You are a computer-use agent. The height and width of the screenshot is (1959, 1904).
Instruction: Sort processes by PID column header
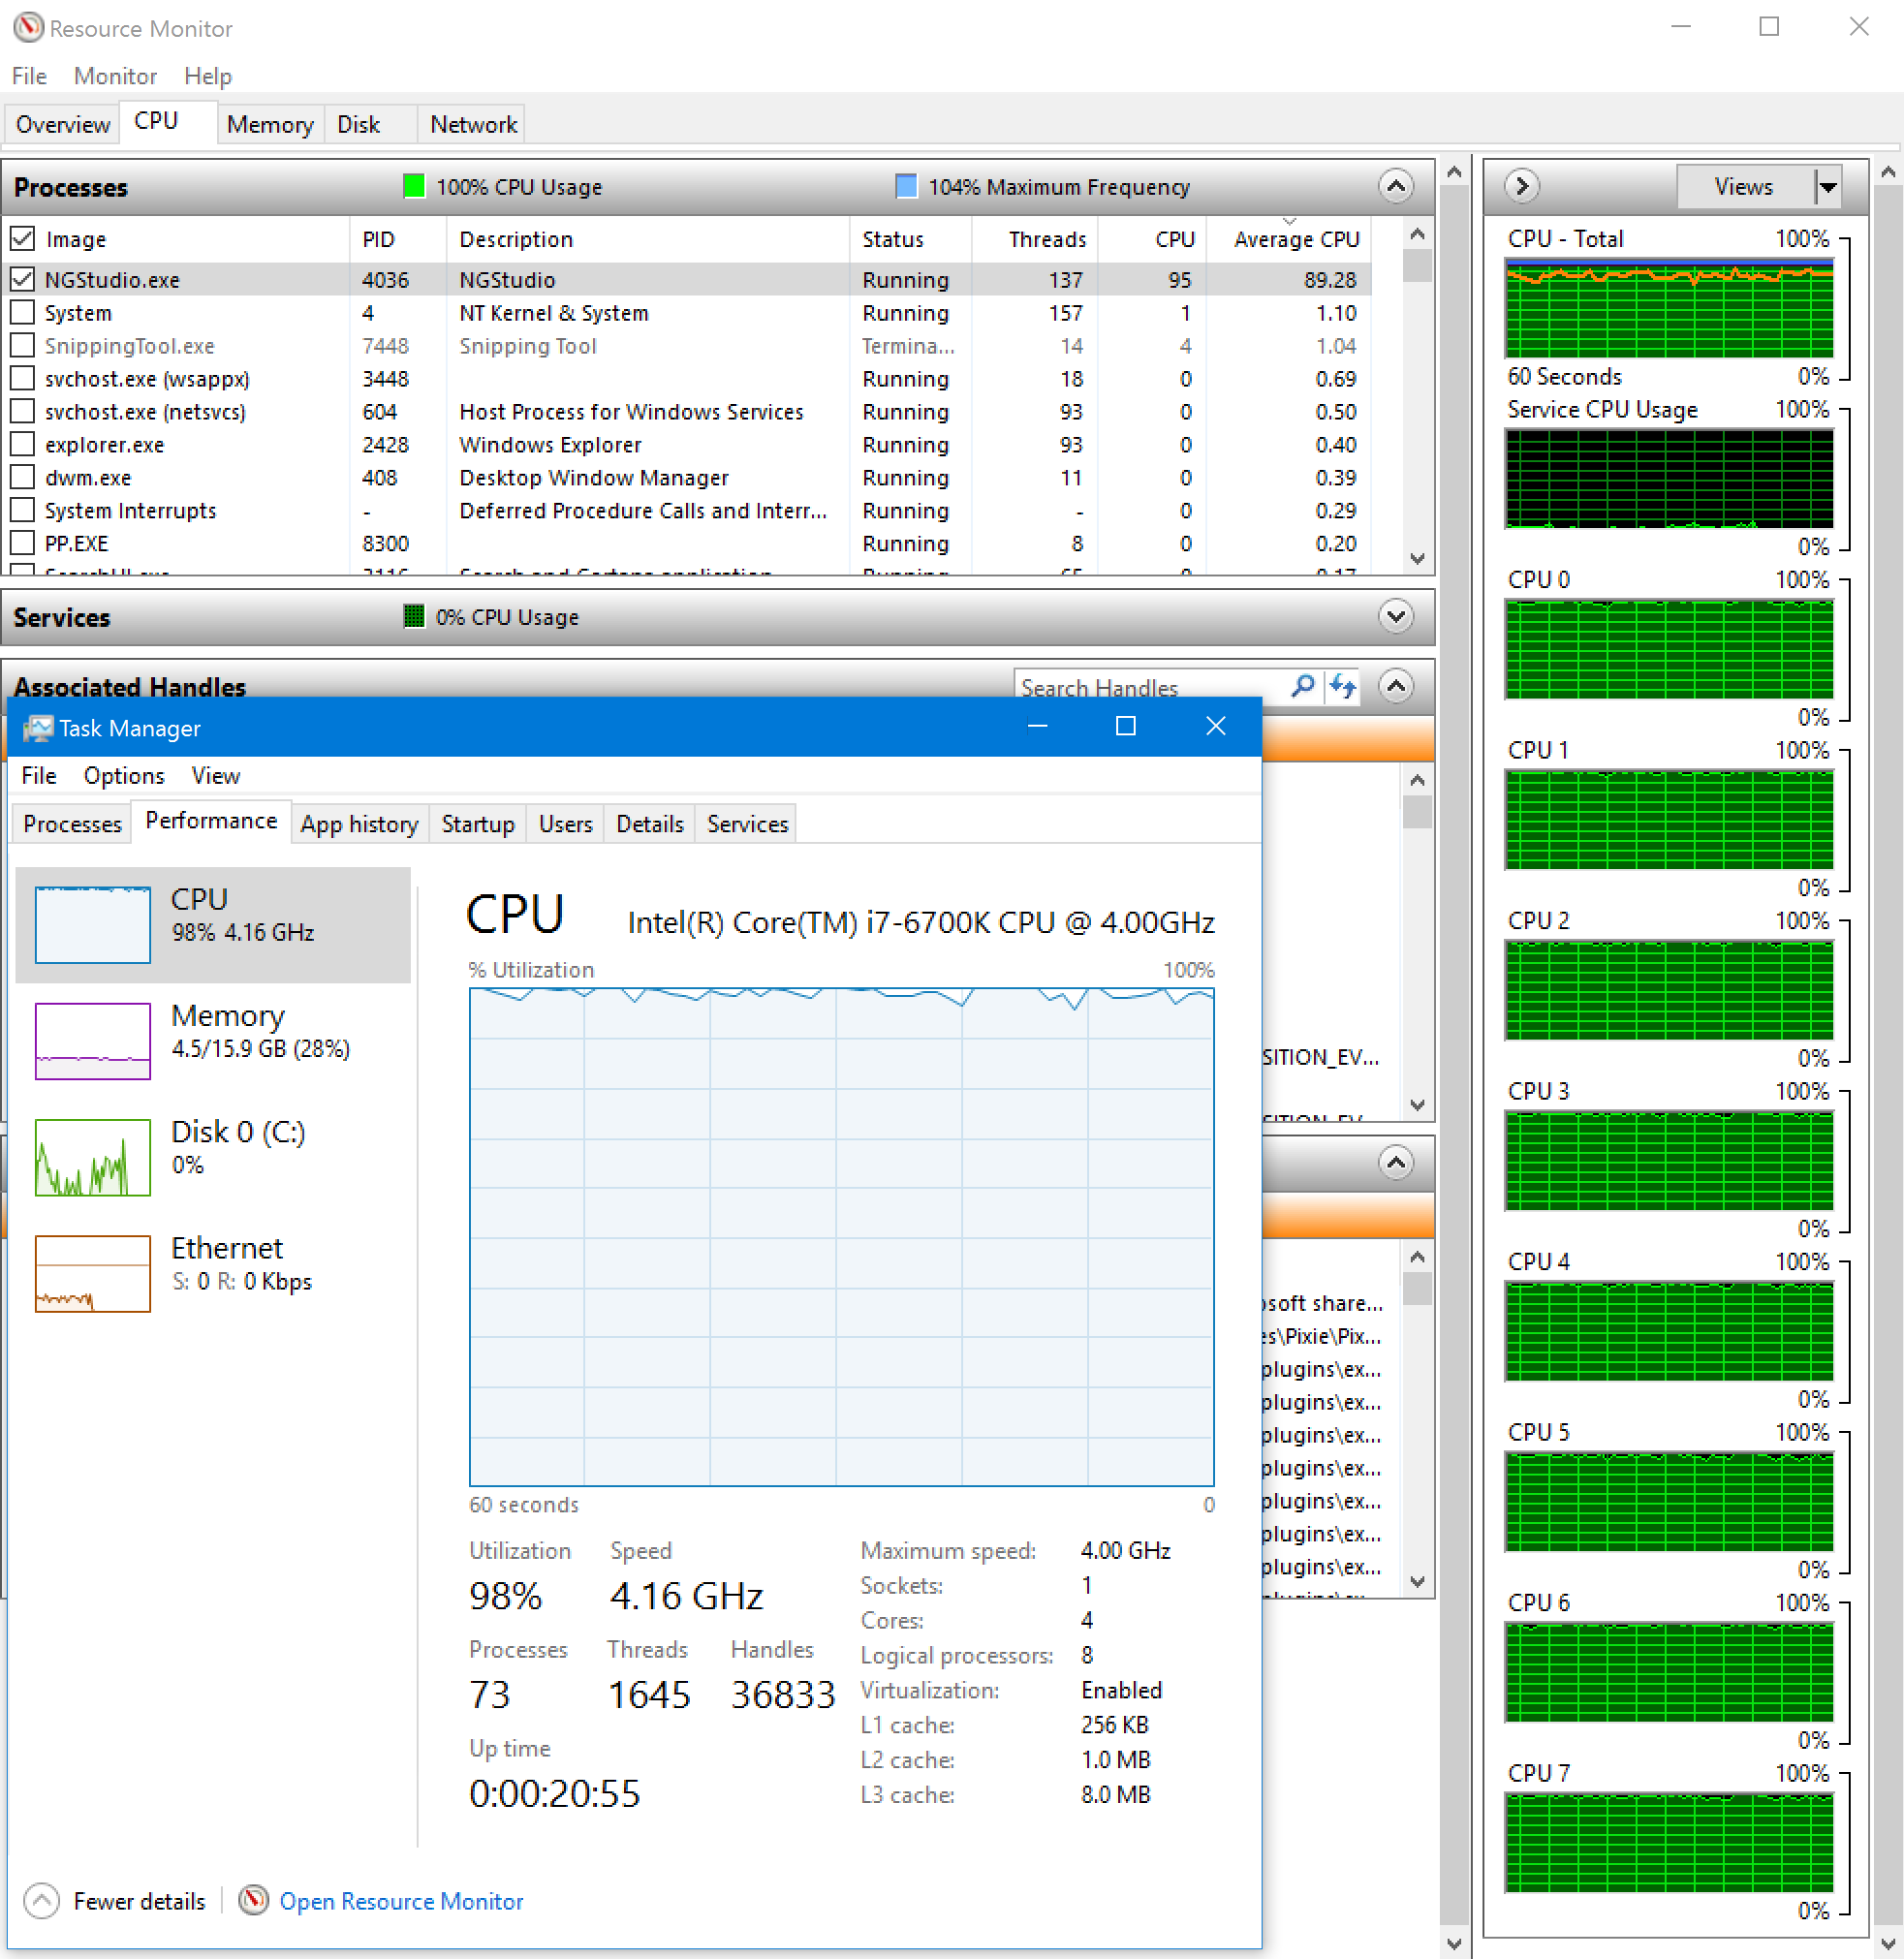click(x=397, y=239)
